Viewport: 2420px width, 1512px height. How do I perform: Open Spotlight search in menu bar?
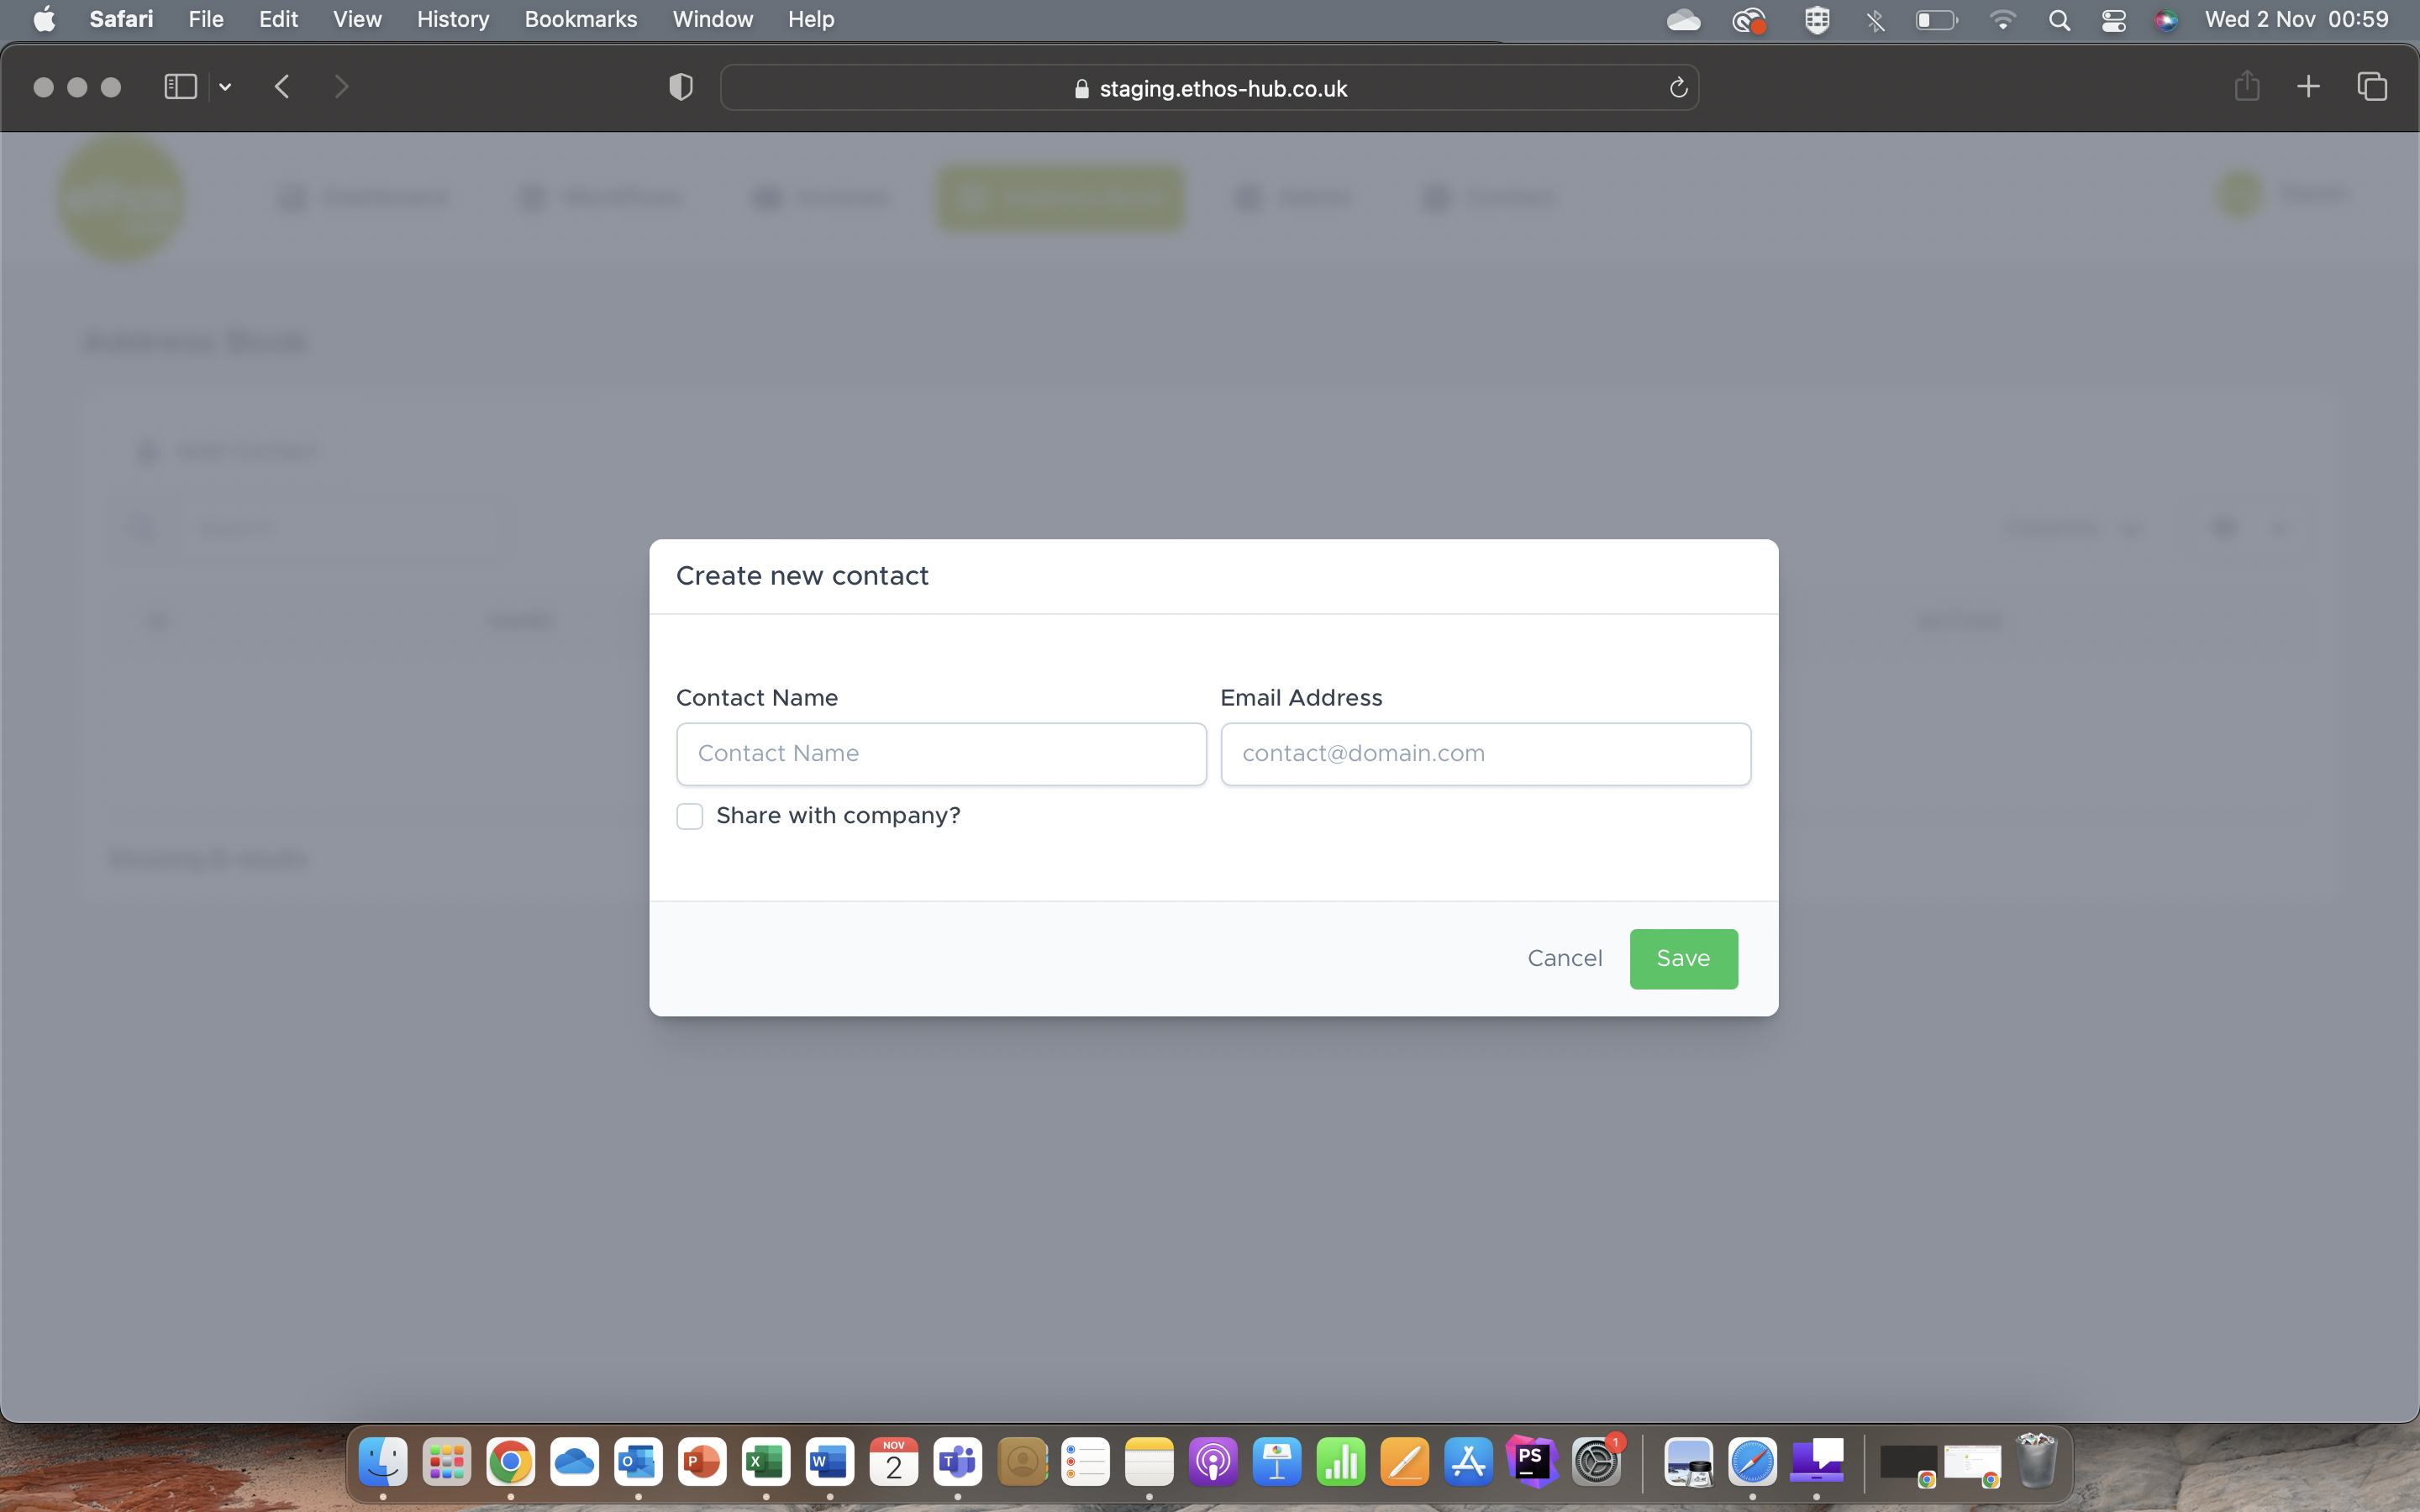pos(2059,20)
